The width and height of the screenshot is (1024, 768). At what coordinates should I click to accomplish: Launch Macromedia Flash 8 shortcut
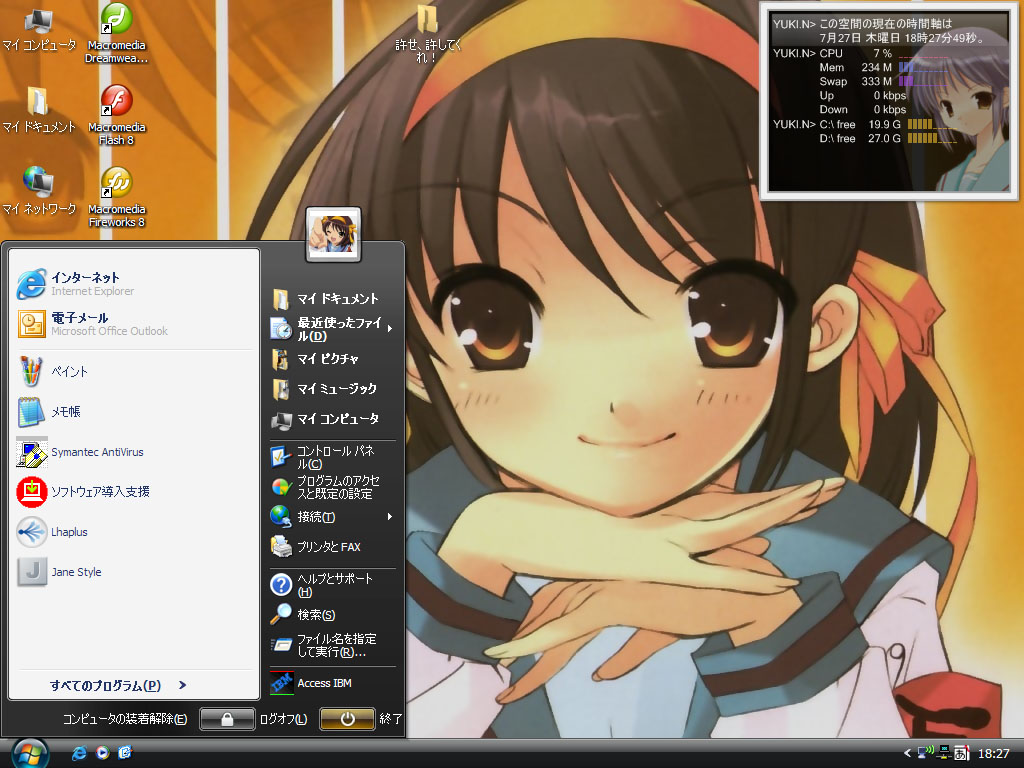pyautogui.click(x=116, y=115)
